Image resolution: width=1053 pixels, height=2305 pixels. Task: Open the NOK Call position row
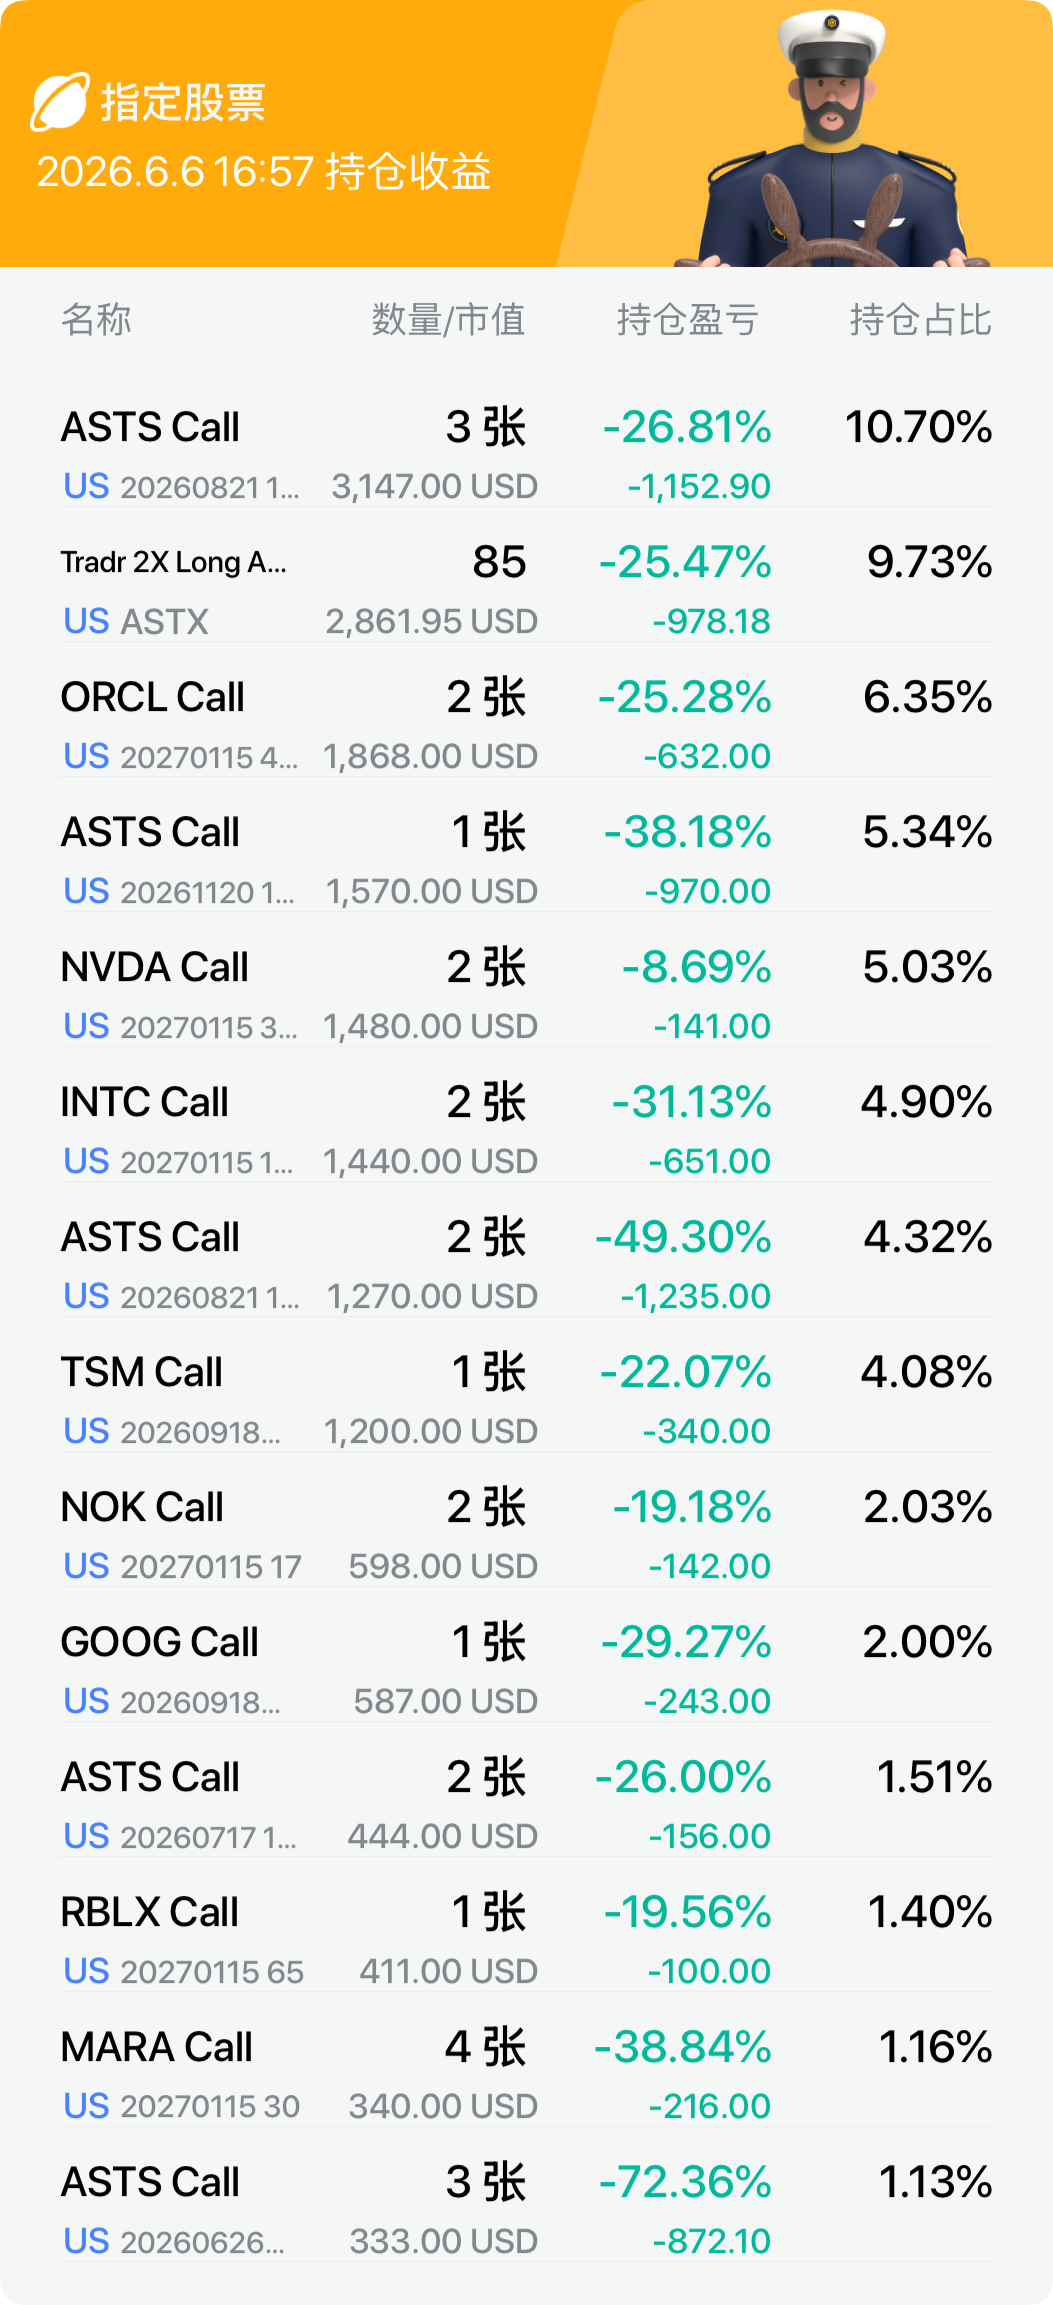(526, 1533)
